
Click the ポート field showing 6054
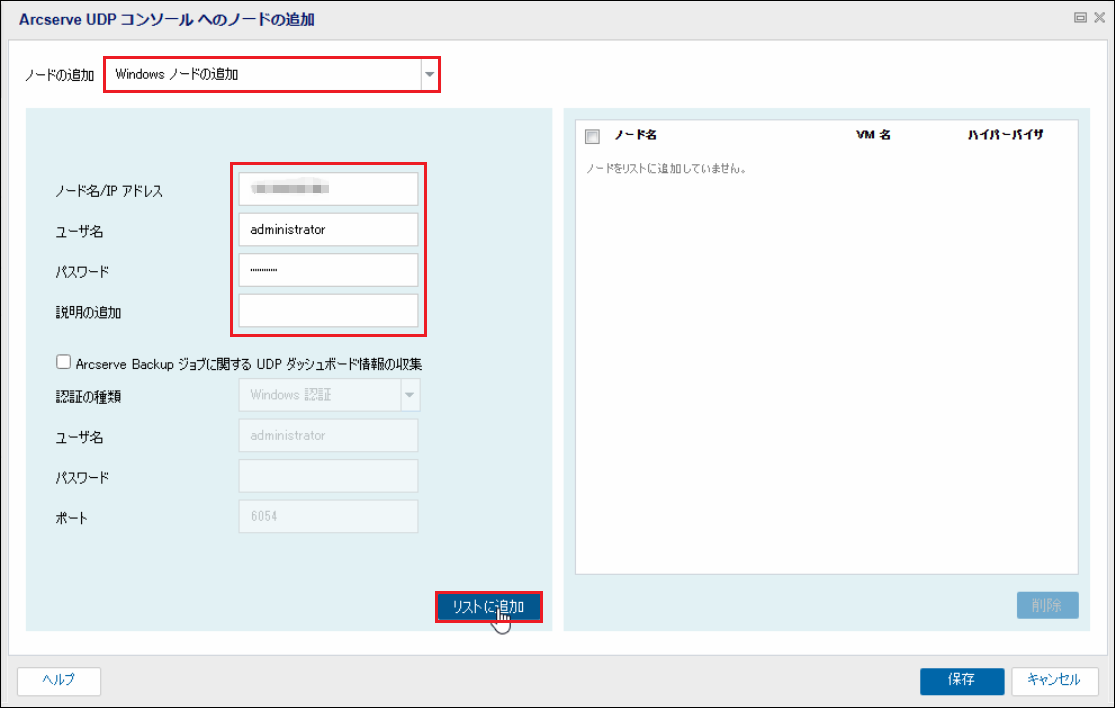(x=328, y=517)
